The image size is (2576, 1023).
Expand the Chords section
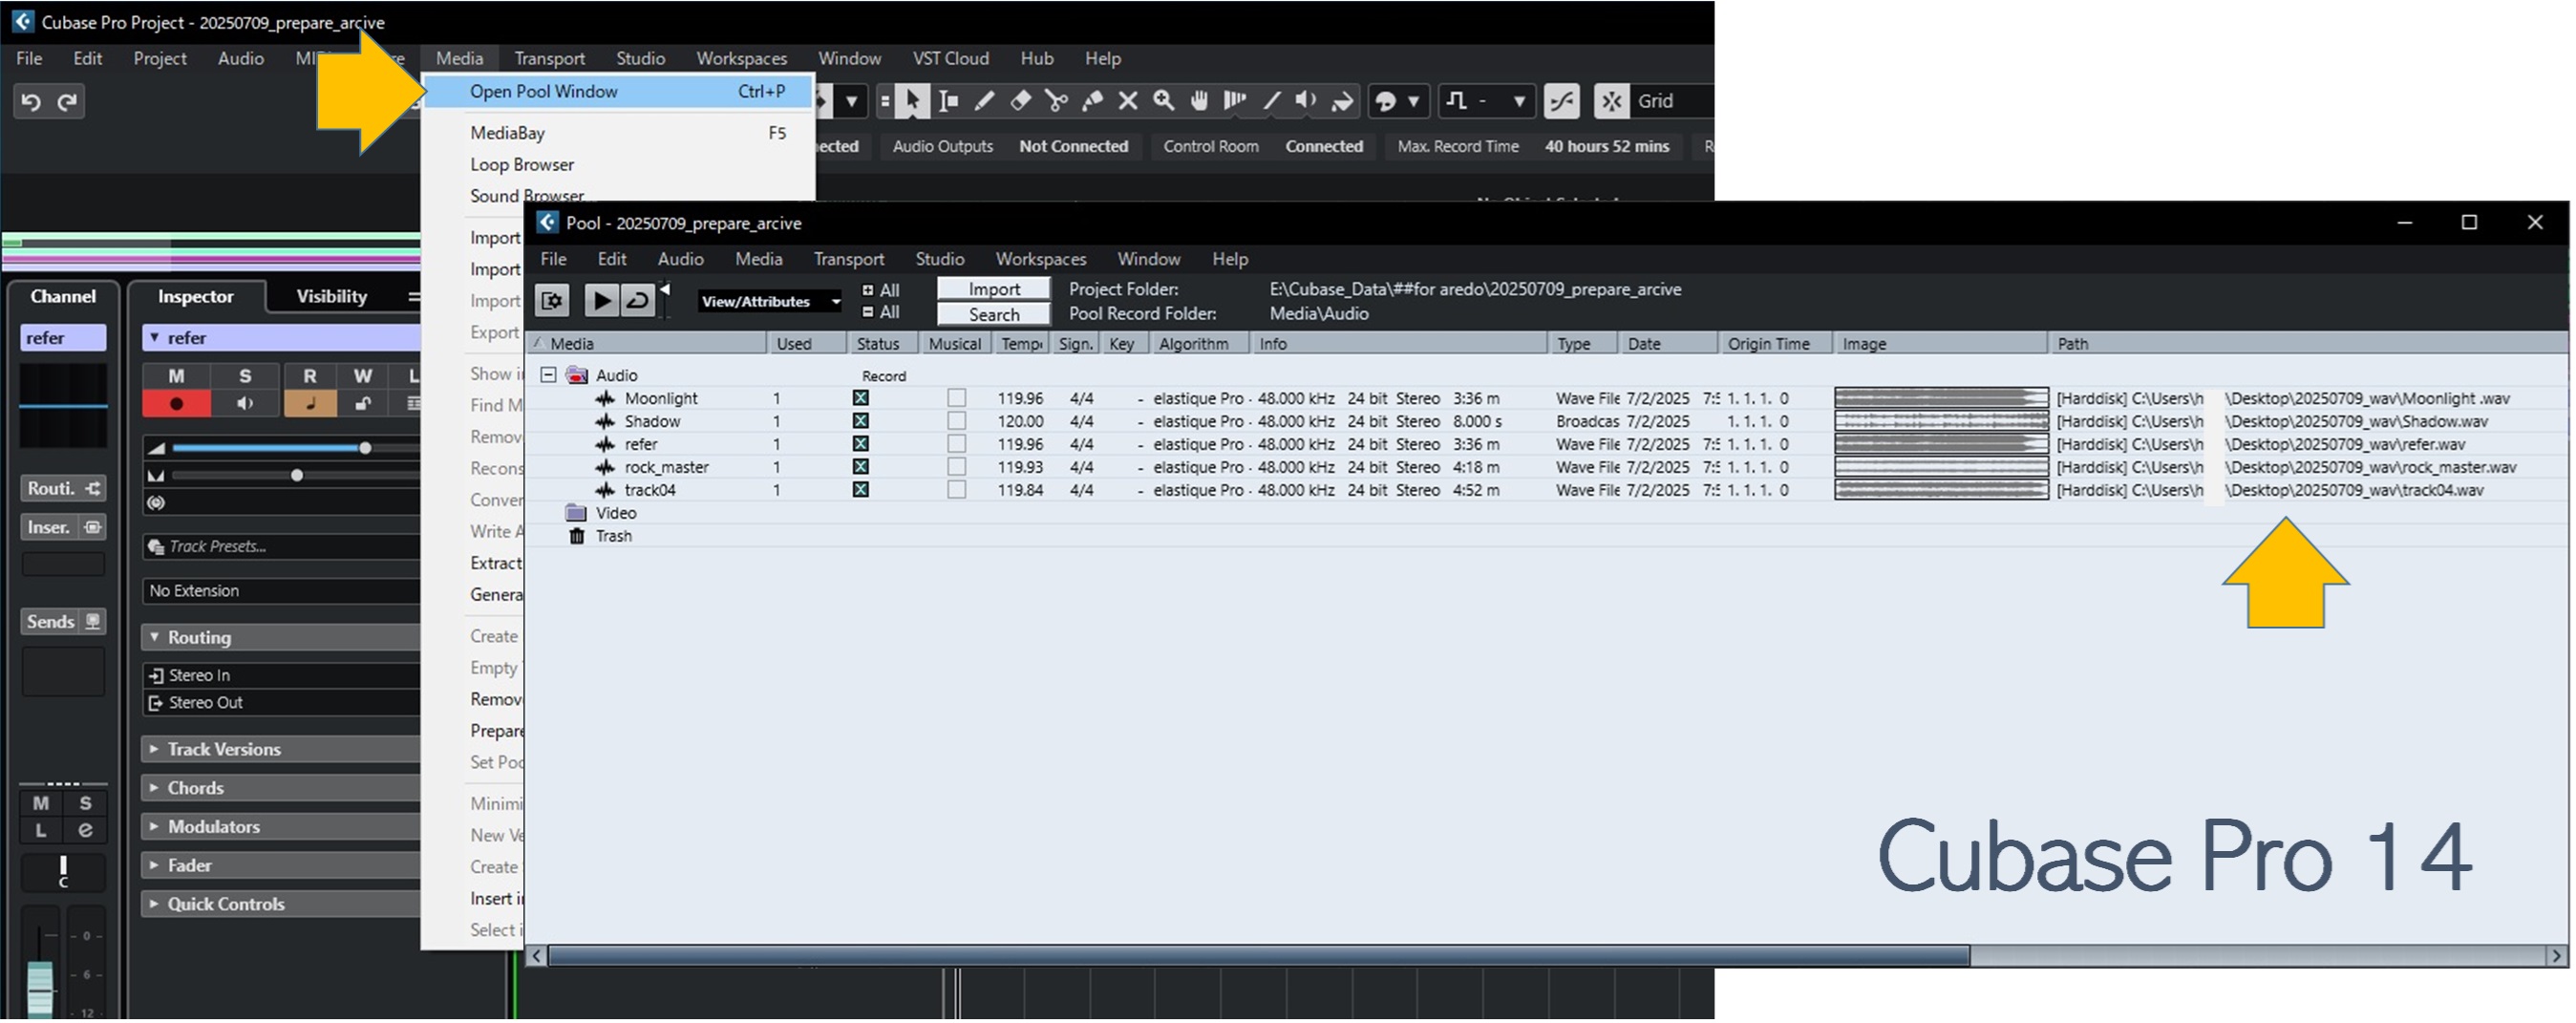point(154,788)
